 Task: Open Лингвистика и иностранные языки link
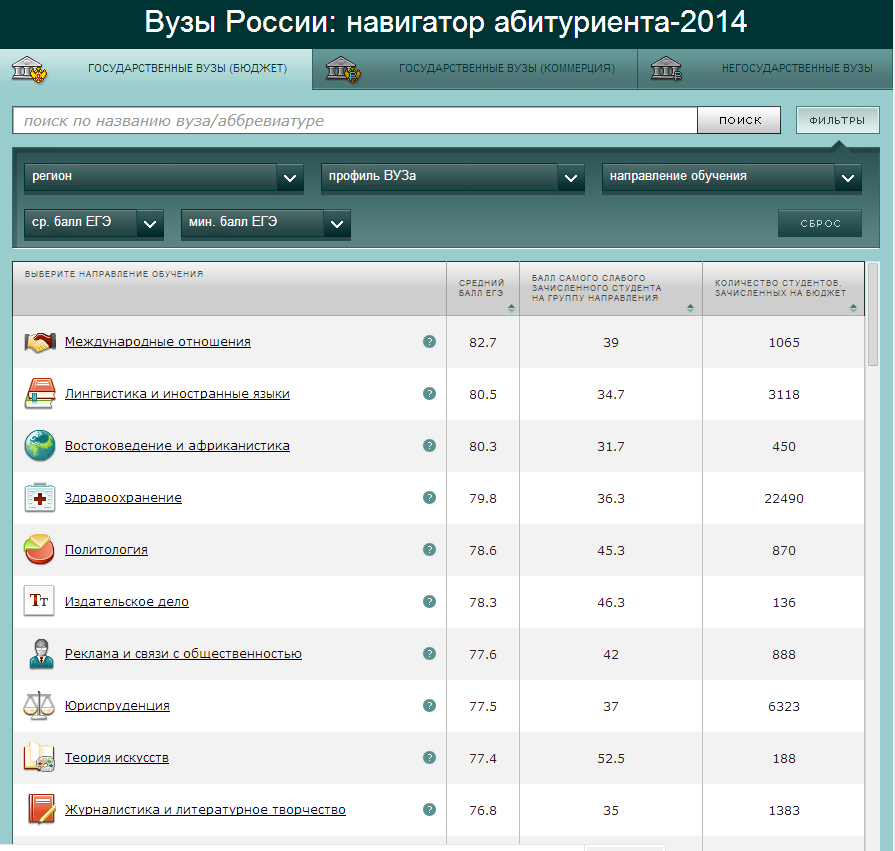pyautogui.click(x=177, y=393)
